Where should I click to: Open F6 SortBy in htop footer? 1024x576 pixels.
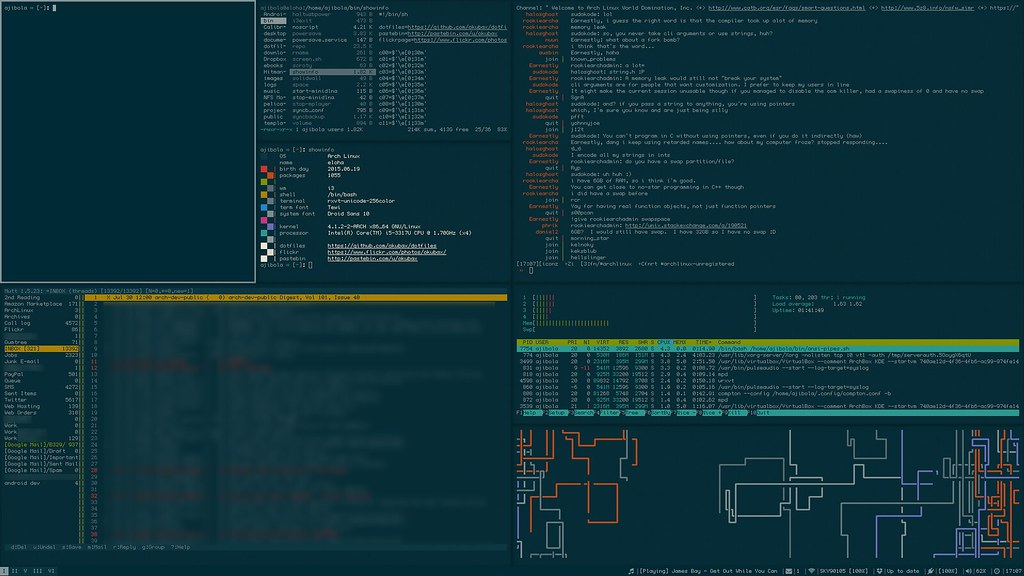click(660, 413)
